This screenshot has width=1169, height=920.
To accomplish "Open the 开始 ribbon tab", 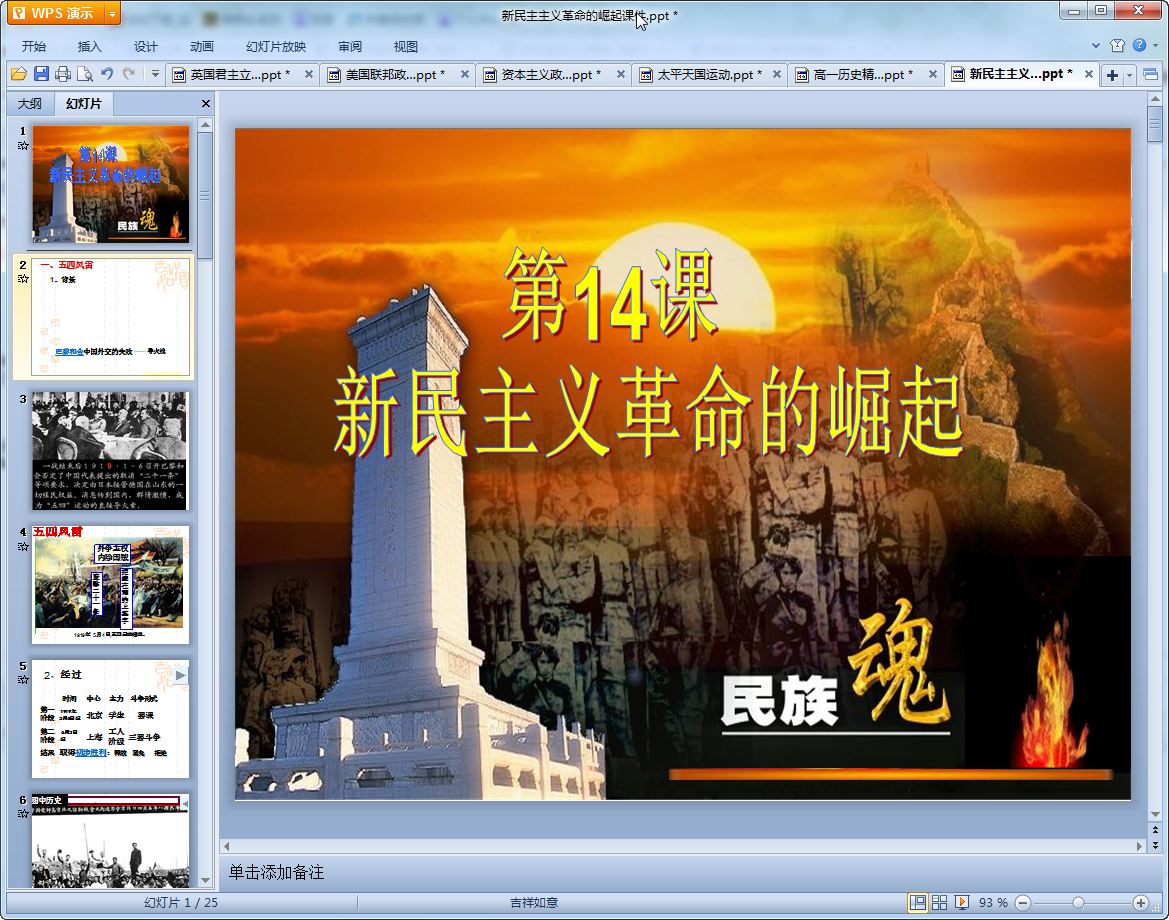I will [34, 46].
